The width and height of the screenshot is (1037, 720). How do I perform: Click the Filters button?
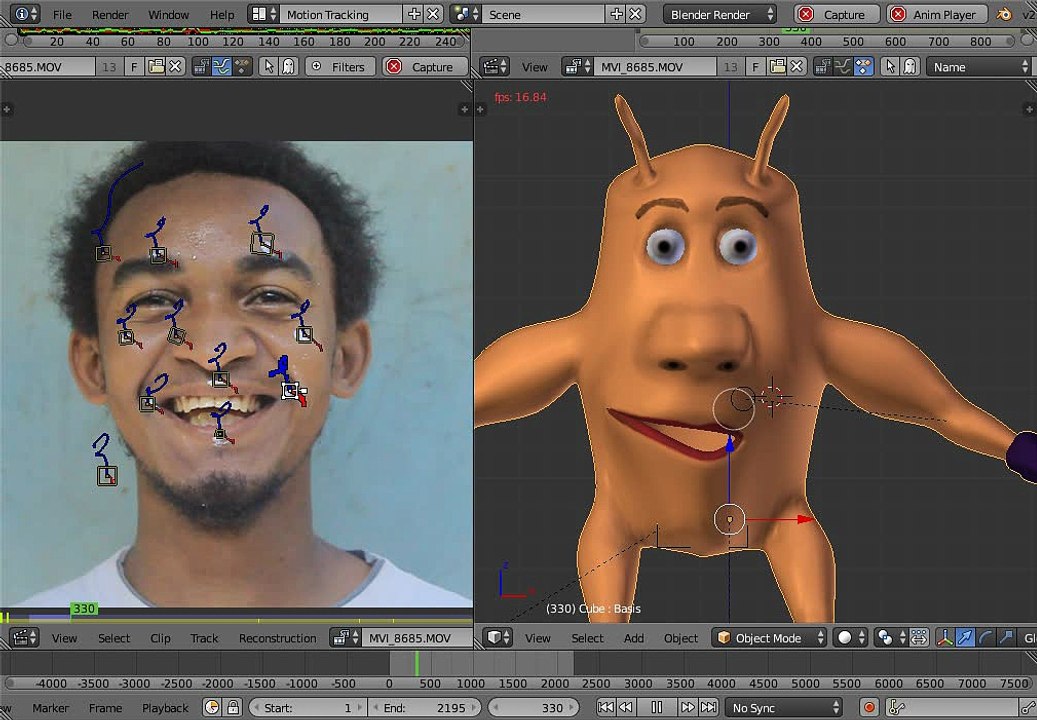coord(339,67)
